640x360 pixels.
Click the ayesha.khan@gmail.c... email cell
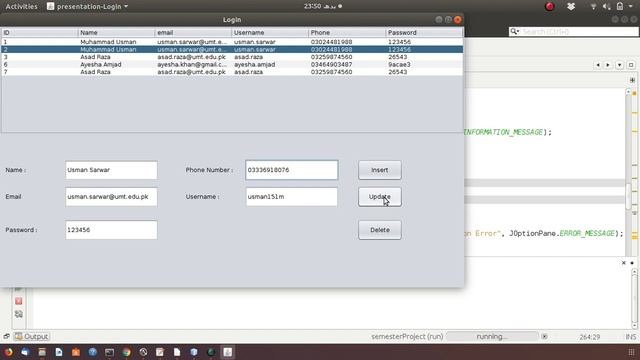coord(193,64)
